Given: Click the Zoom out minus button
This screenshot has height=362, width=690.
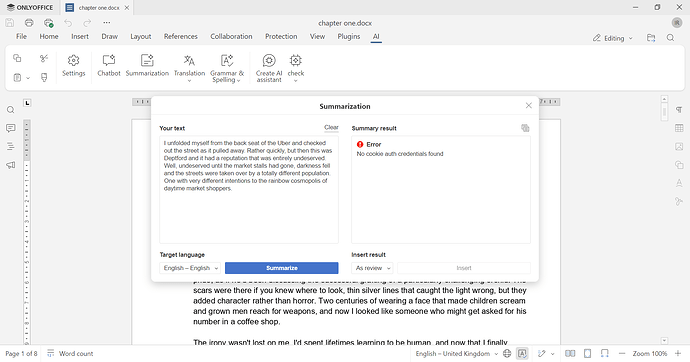Looking at the screenshot, I should point(622,353).
